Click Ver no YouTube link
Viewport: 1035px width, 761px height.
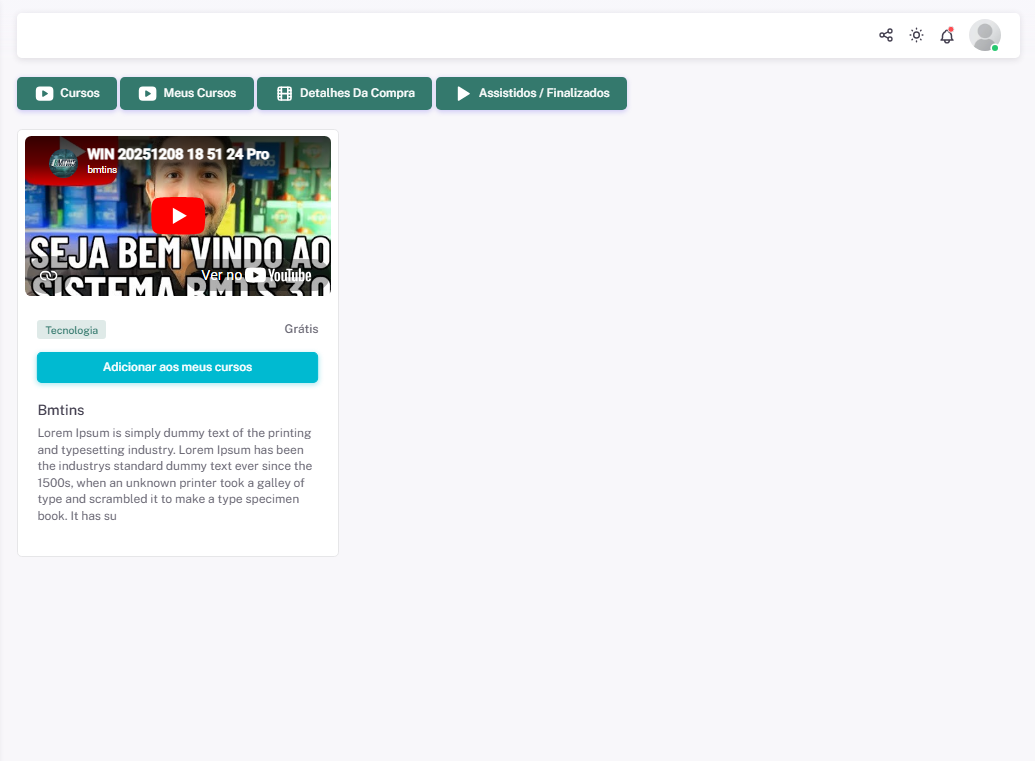256,275
